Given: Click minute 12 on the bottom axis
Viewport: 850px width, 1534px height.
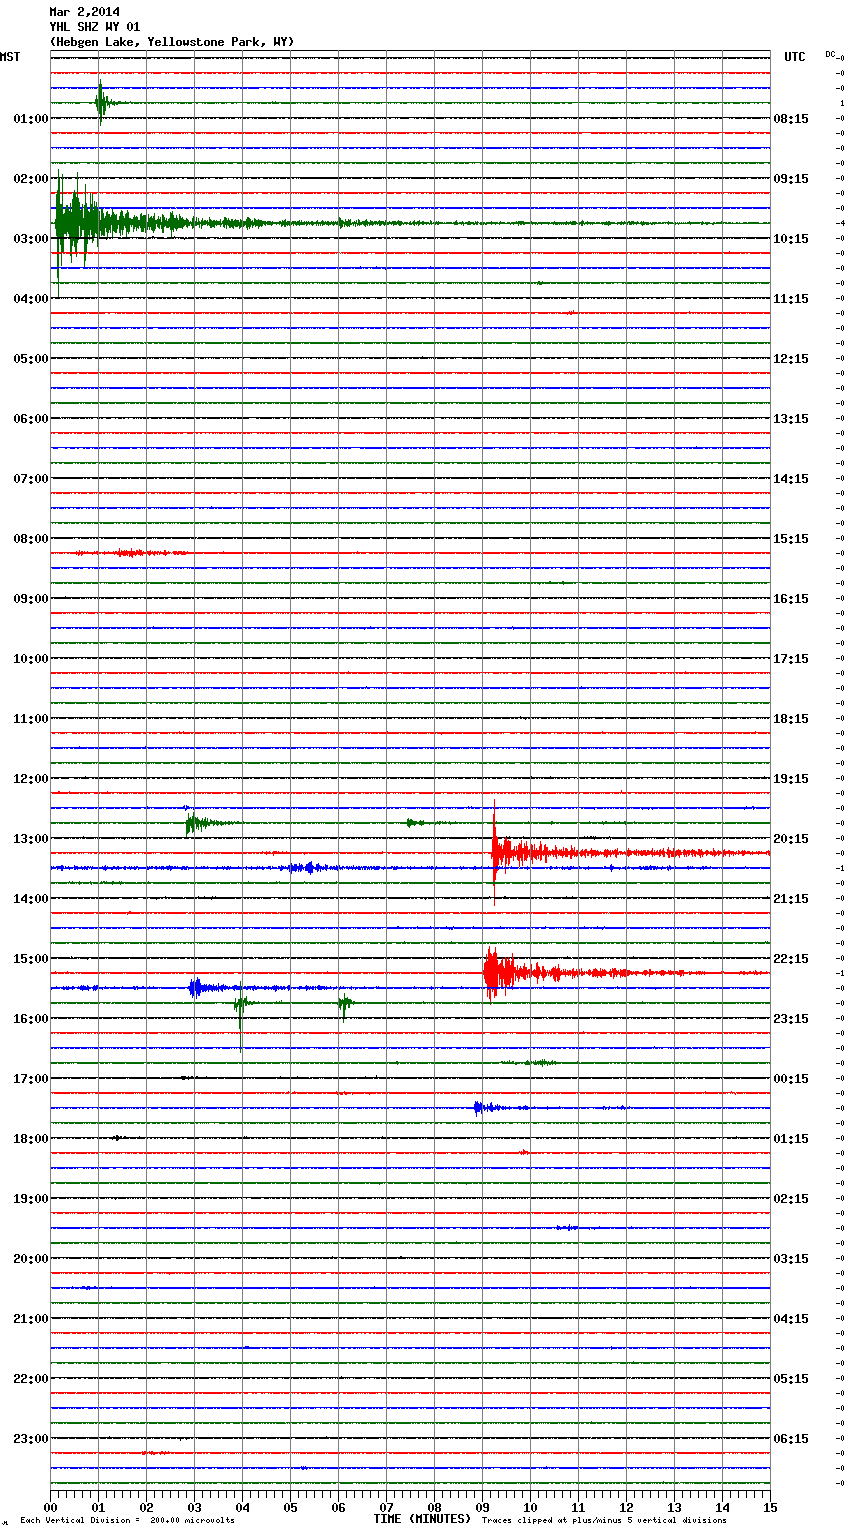Looking at the screenshot, I should pos(626,1507).
